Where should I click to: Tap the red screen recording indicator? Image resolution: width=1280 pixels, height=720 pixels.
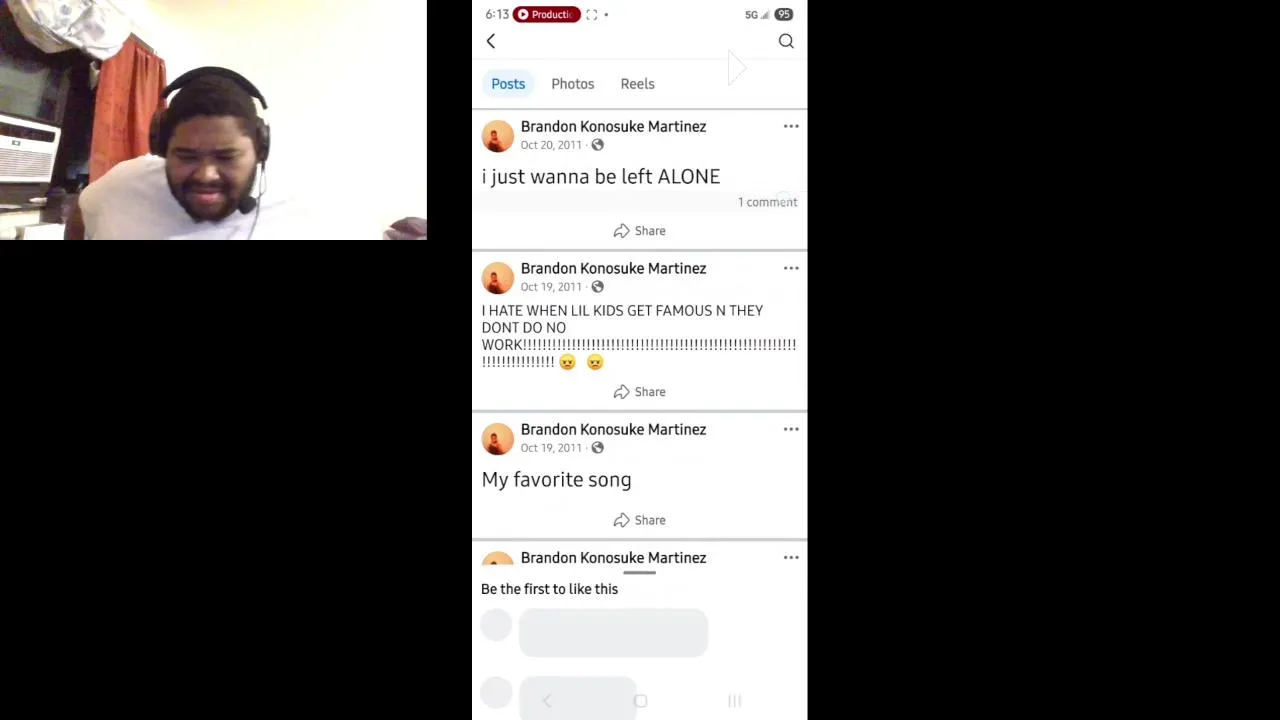point(546,14)
